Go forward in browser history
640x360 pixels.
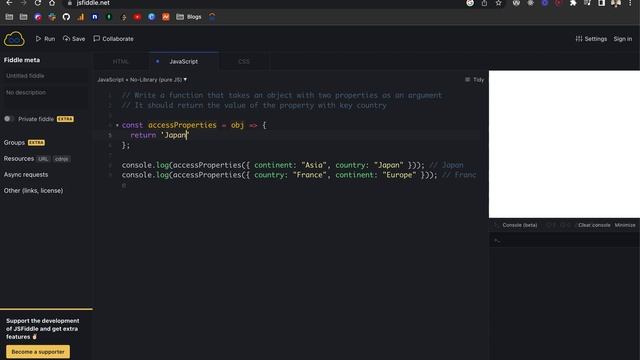tap(23, 3)
